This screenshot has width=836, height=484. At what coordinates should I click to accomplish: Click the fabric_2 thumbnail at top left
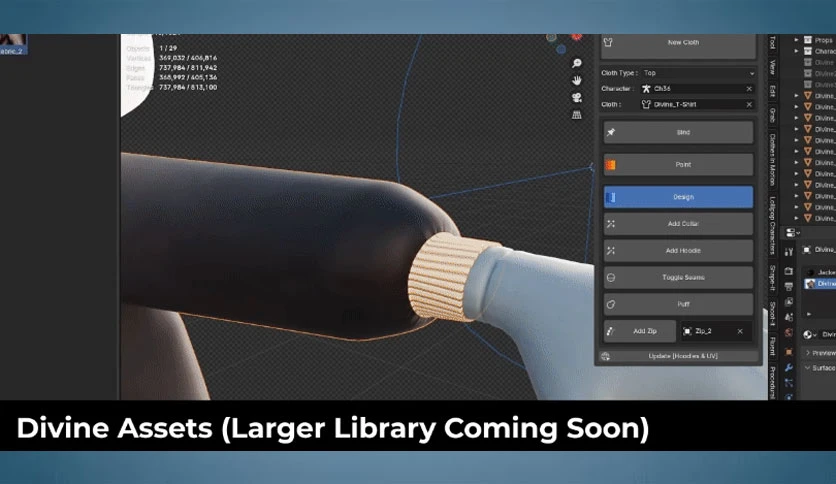point(13,44)
